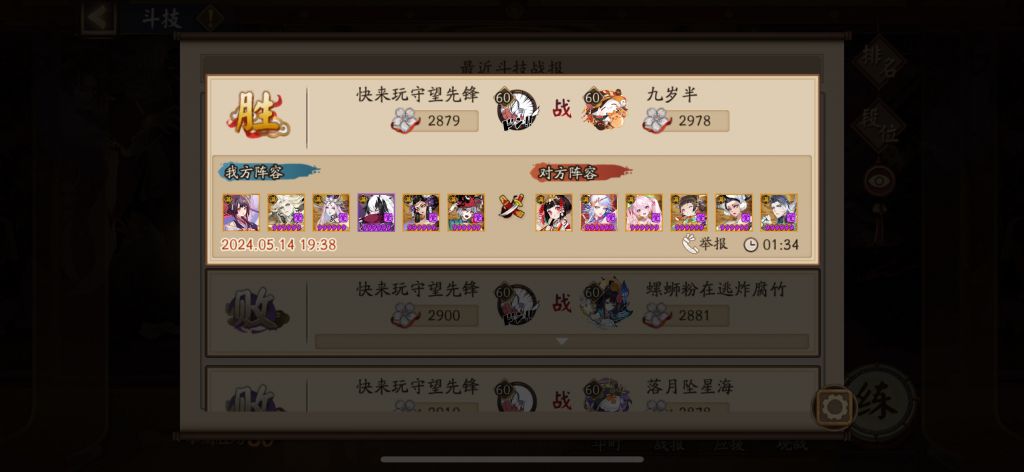
Task: Tap the 练 practice round button
Action: pos(878,401)
